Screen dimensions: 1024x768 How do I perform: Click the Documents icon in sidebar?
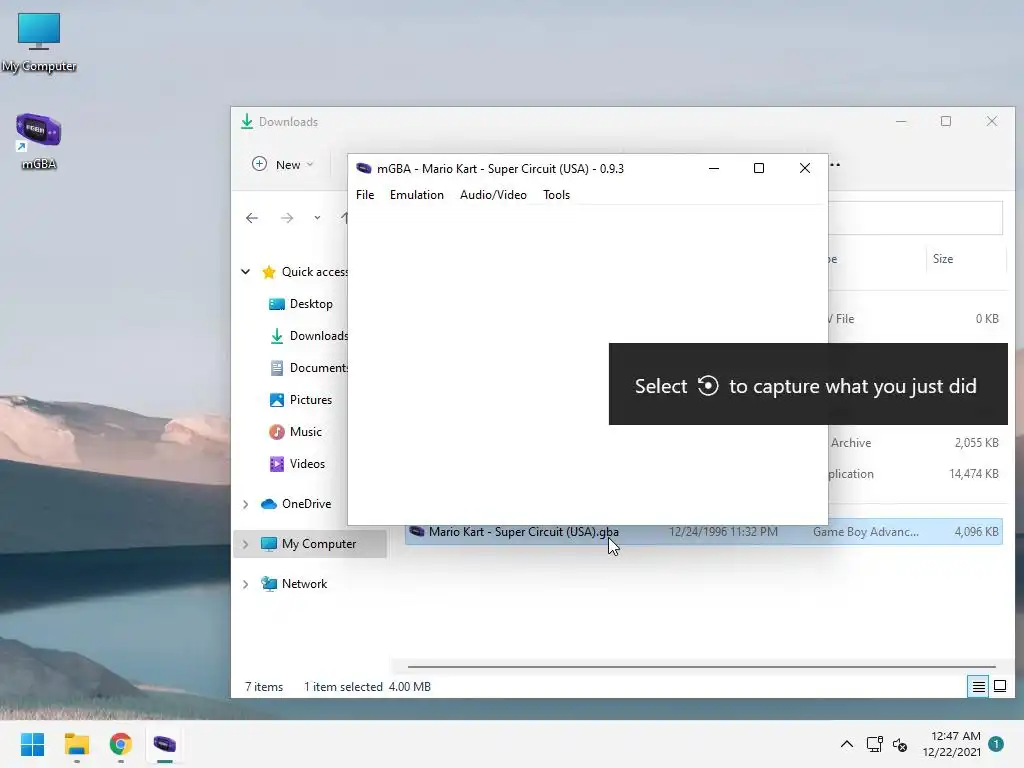point(277,368)
